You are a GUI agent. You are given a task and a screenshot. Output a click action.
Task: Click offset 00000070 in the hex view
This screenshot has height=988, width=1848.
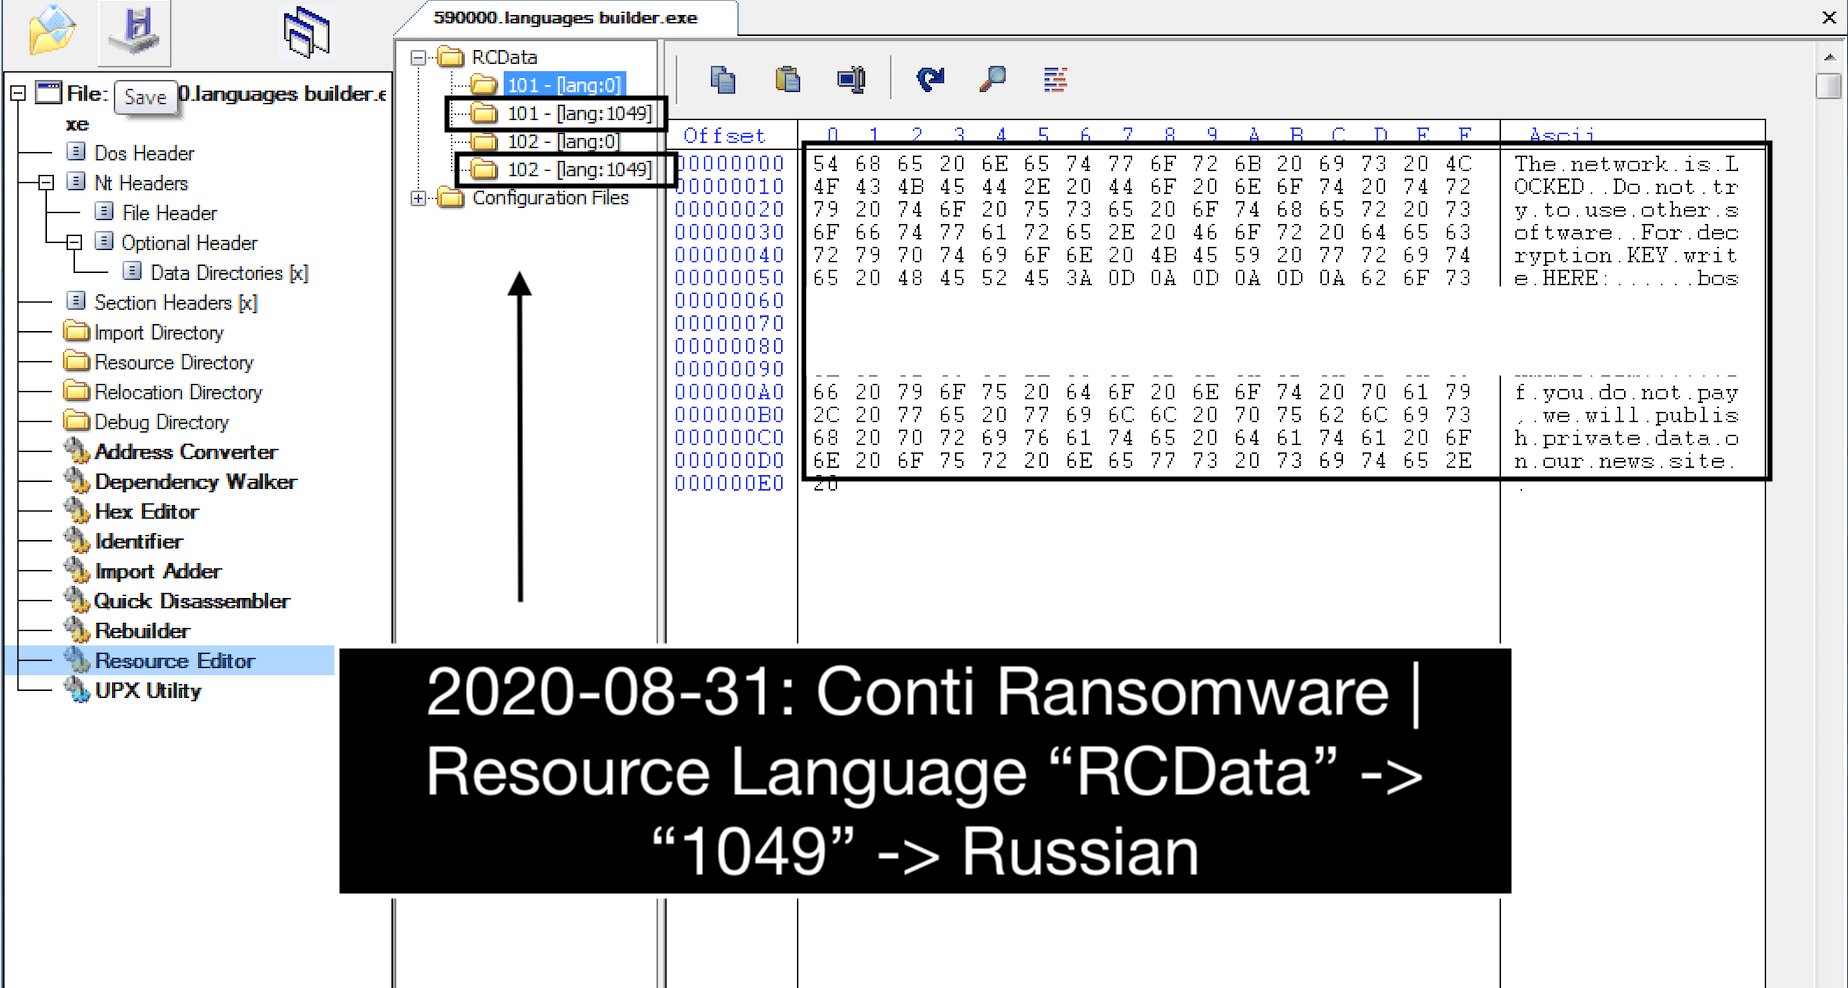point(729,324)
